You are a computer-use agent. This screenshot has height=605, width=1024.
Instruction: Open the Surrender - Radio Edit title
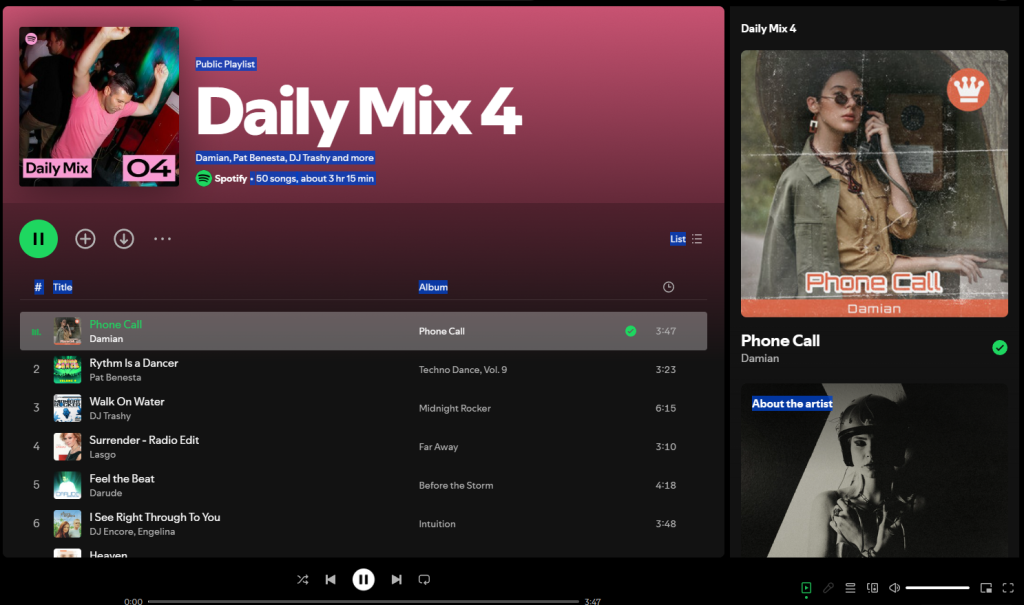click(144, 440)
